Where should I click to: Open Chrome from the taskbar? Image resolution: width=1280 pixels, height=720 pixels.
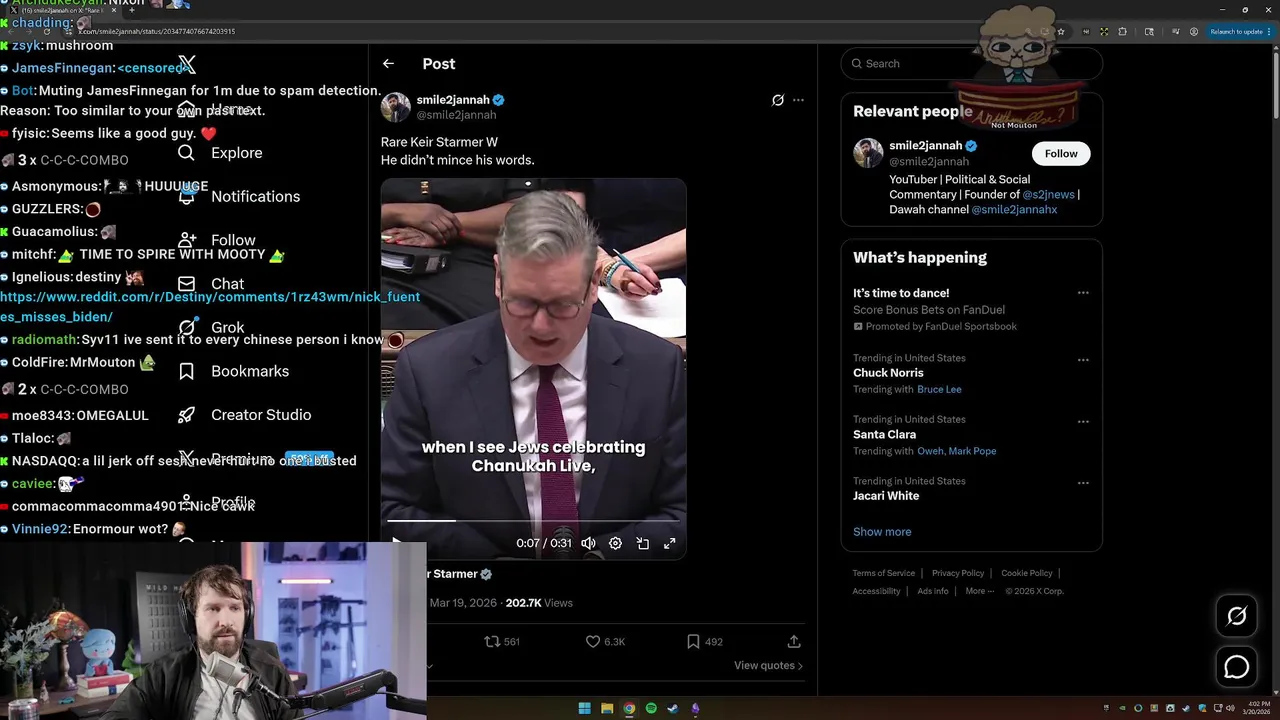[x=629, y=708]
